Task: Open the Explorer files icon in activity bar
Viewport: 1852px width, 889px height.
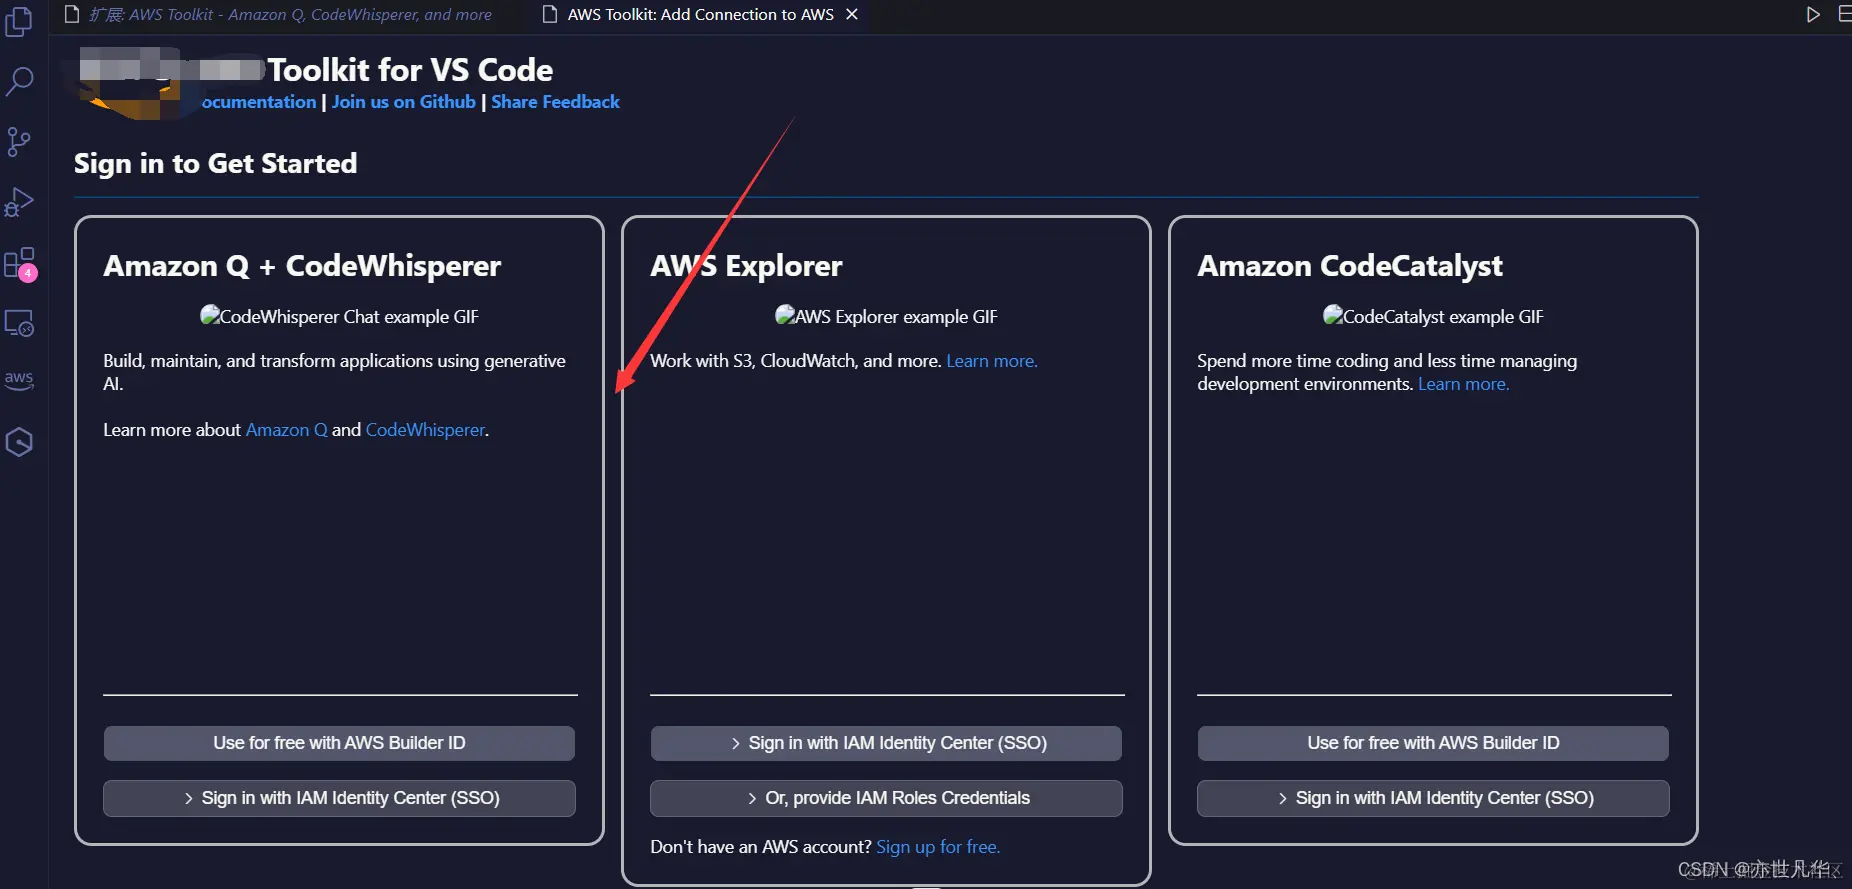Action: click(x=19, y=21)
